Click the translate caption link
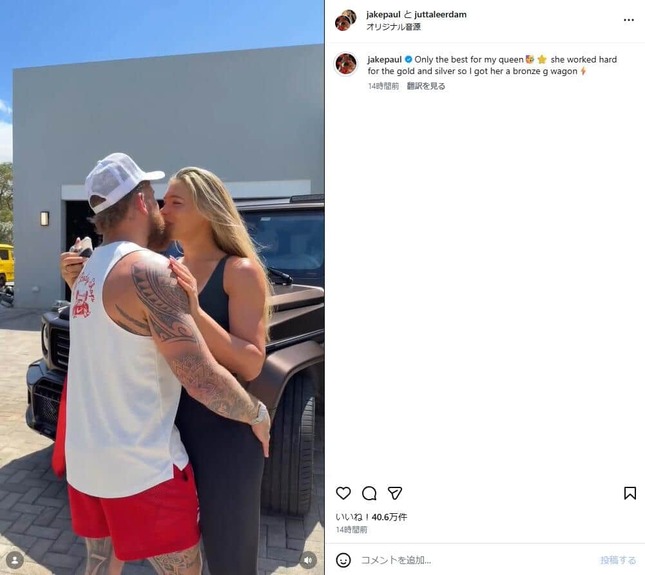The width and height of the screenshot is (645, 575). click(426, 86)
